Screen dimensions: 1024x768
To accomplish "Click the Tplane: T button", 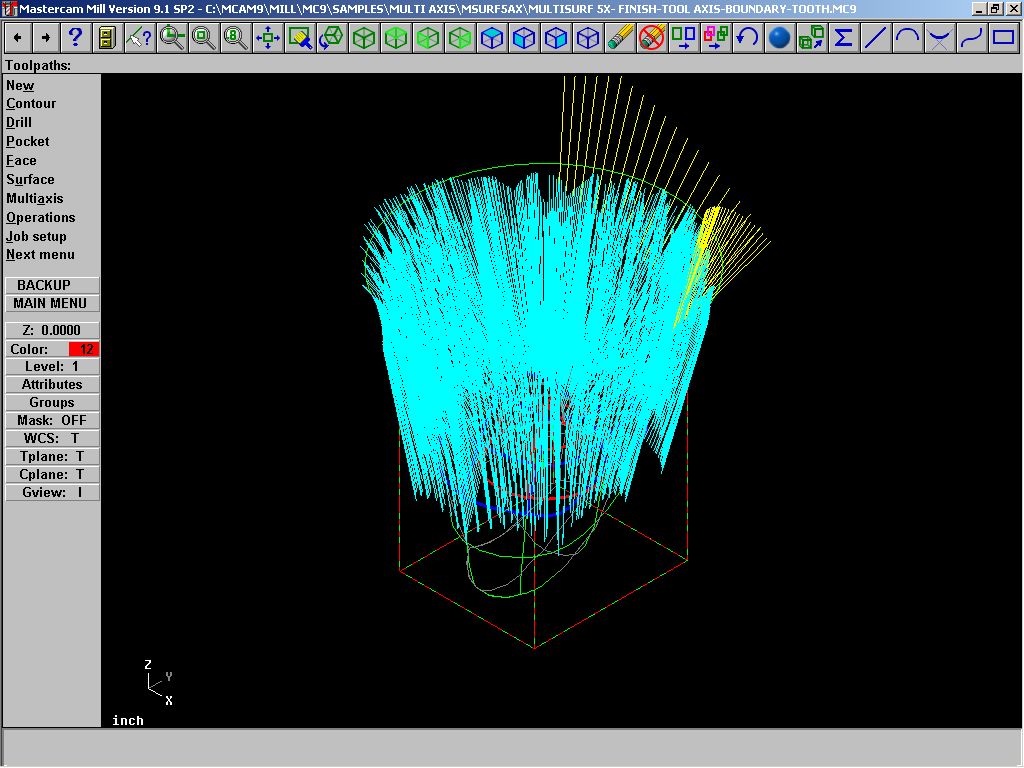I will [52, 456].
